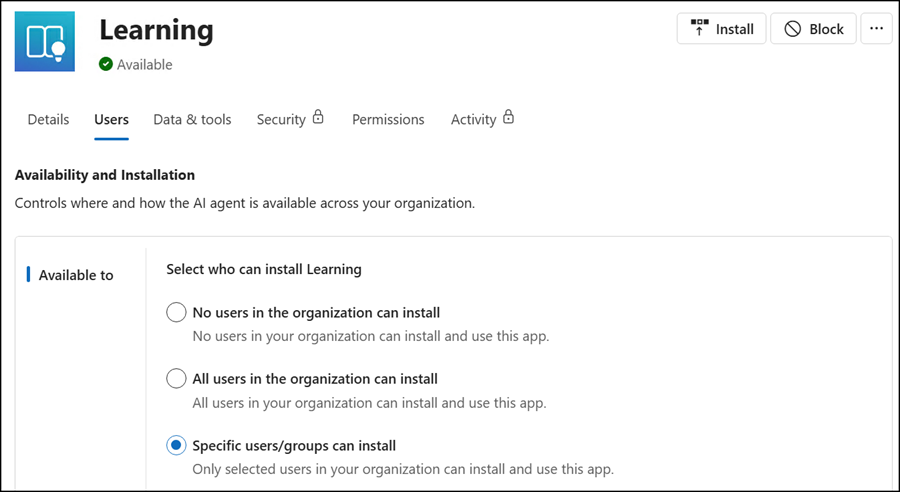View the Activity tab
The height and width of the screenshot is (492, 900).
(x=474, y=119)
